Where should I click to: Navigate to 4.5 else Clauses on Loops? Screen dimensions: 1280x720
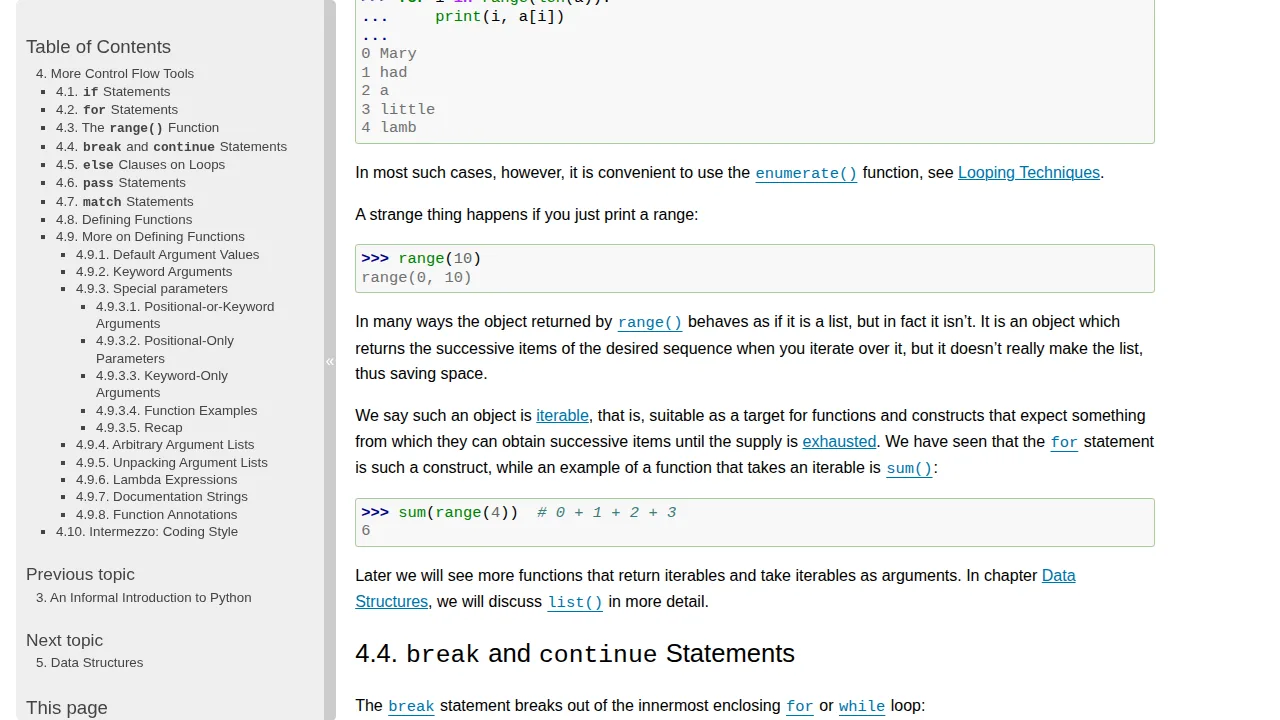point(140,165)
